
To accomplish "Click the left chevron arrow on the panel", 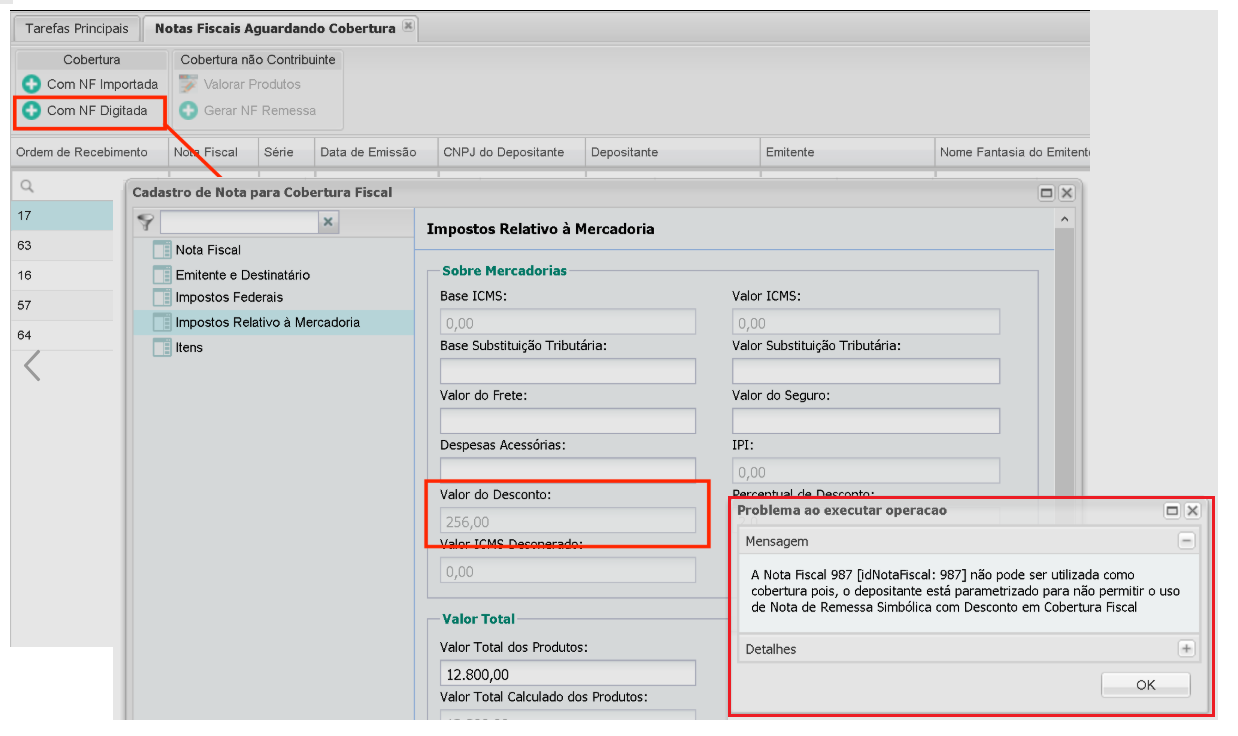I will click(x=32, y=366).
